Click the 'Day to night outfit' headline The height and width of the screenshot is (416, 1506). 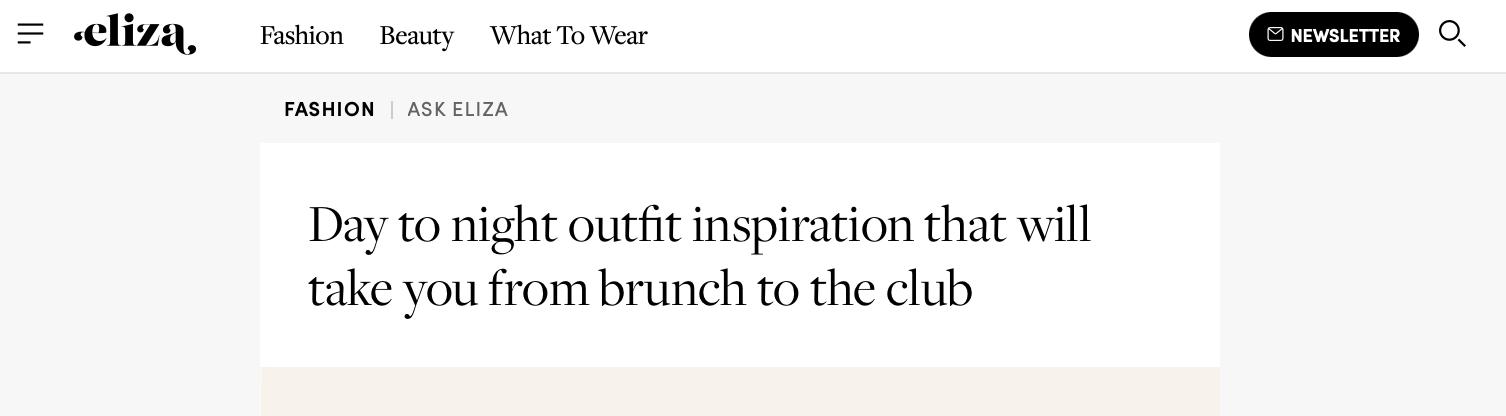pyautogui.click(x=698, y=225)
